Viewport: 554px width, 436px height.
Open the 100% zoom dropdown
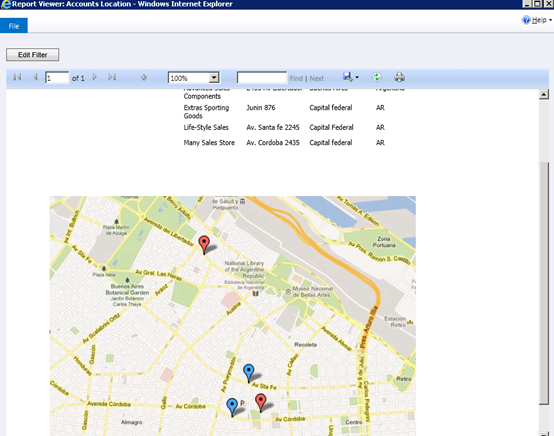pos(214,78)
